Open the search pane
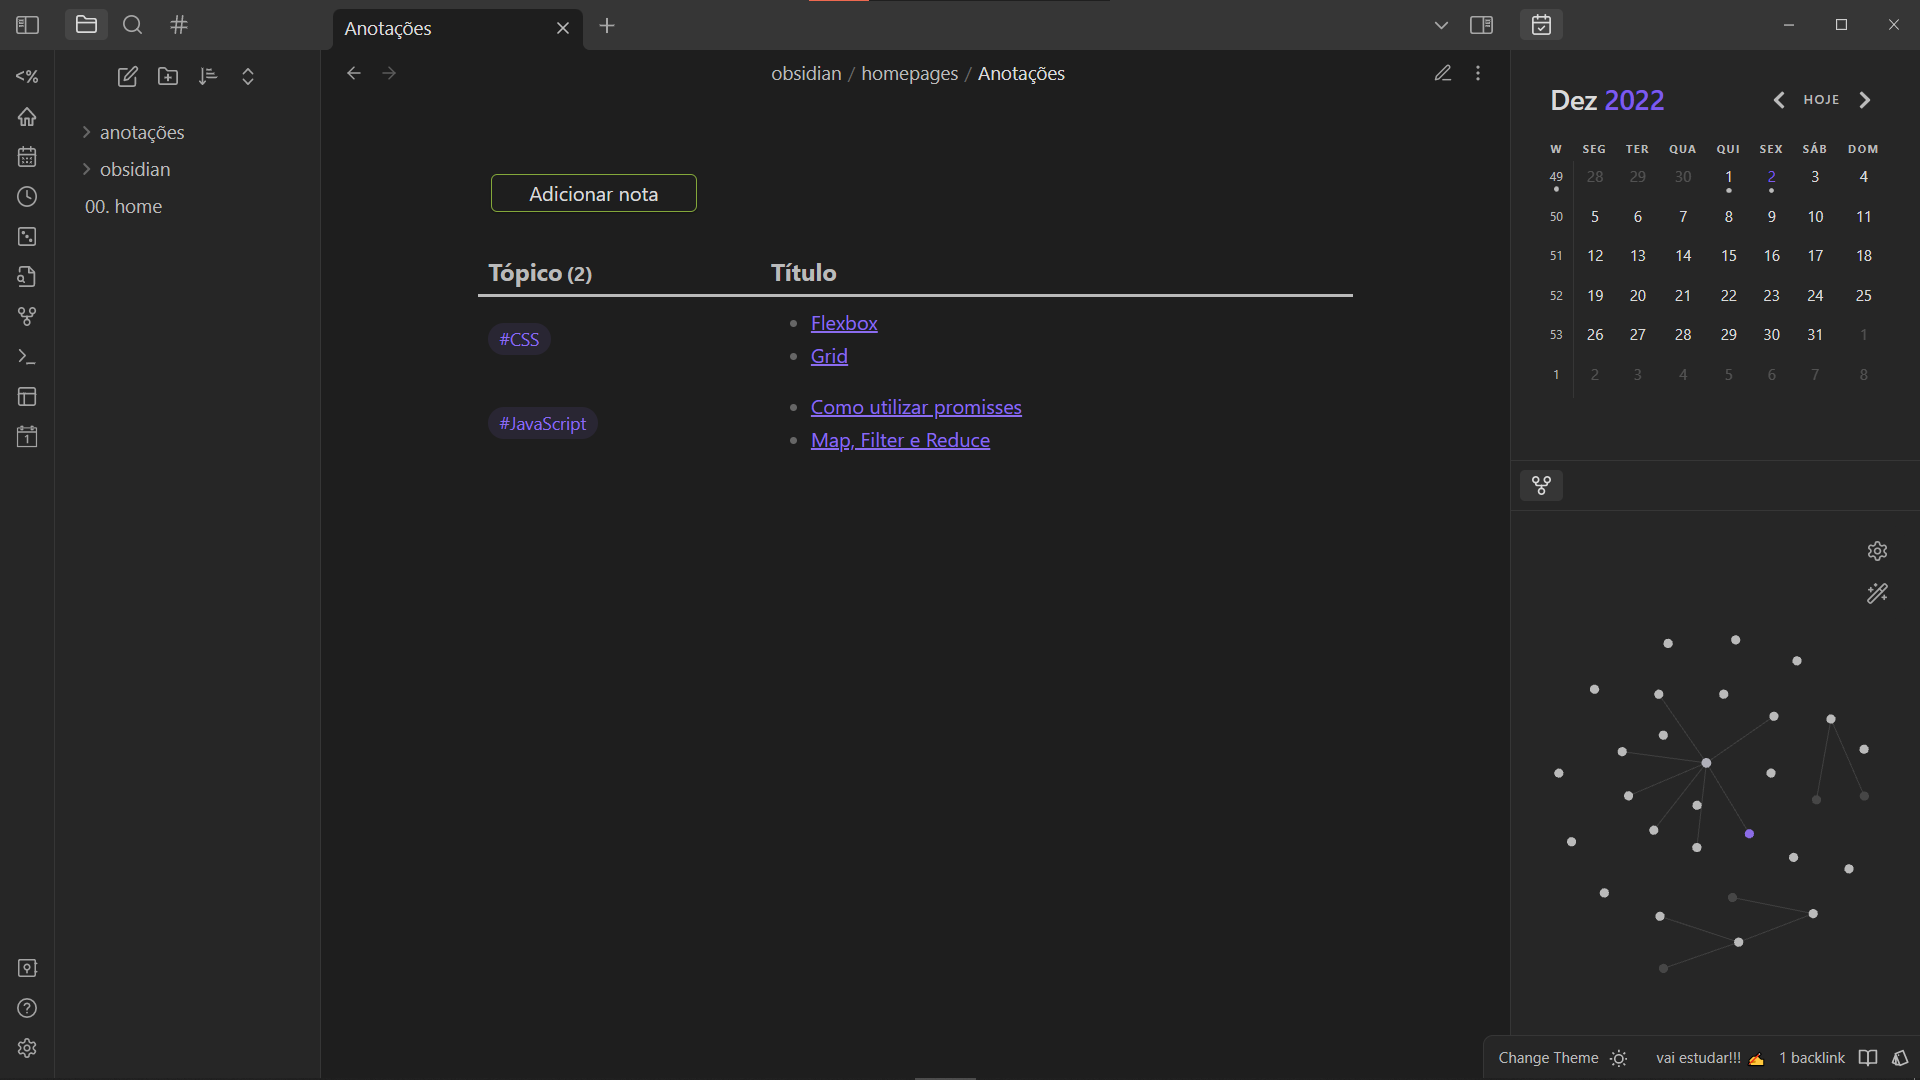The height and width of the screenshot is (1080, 1920). 132,25
